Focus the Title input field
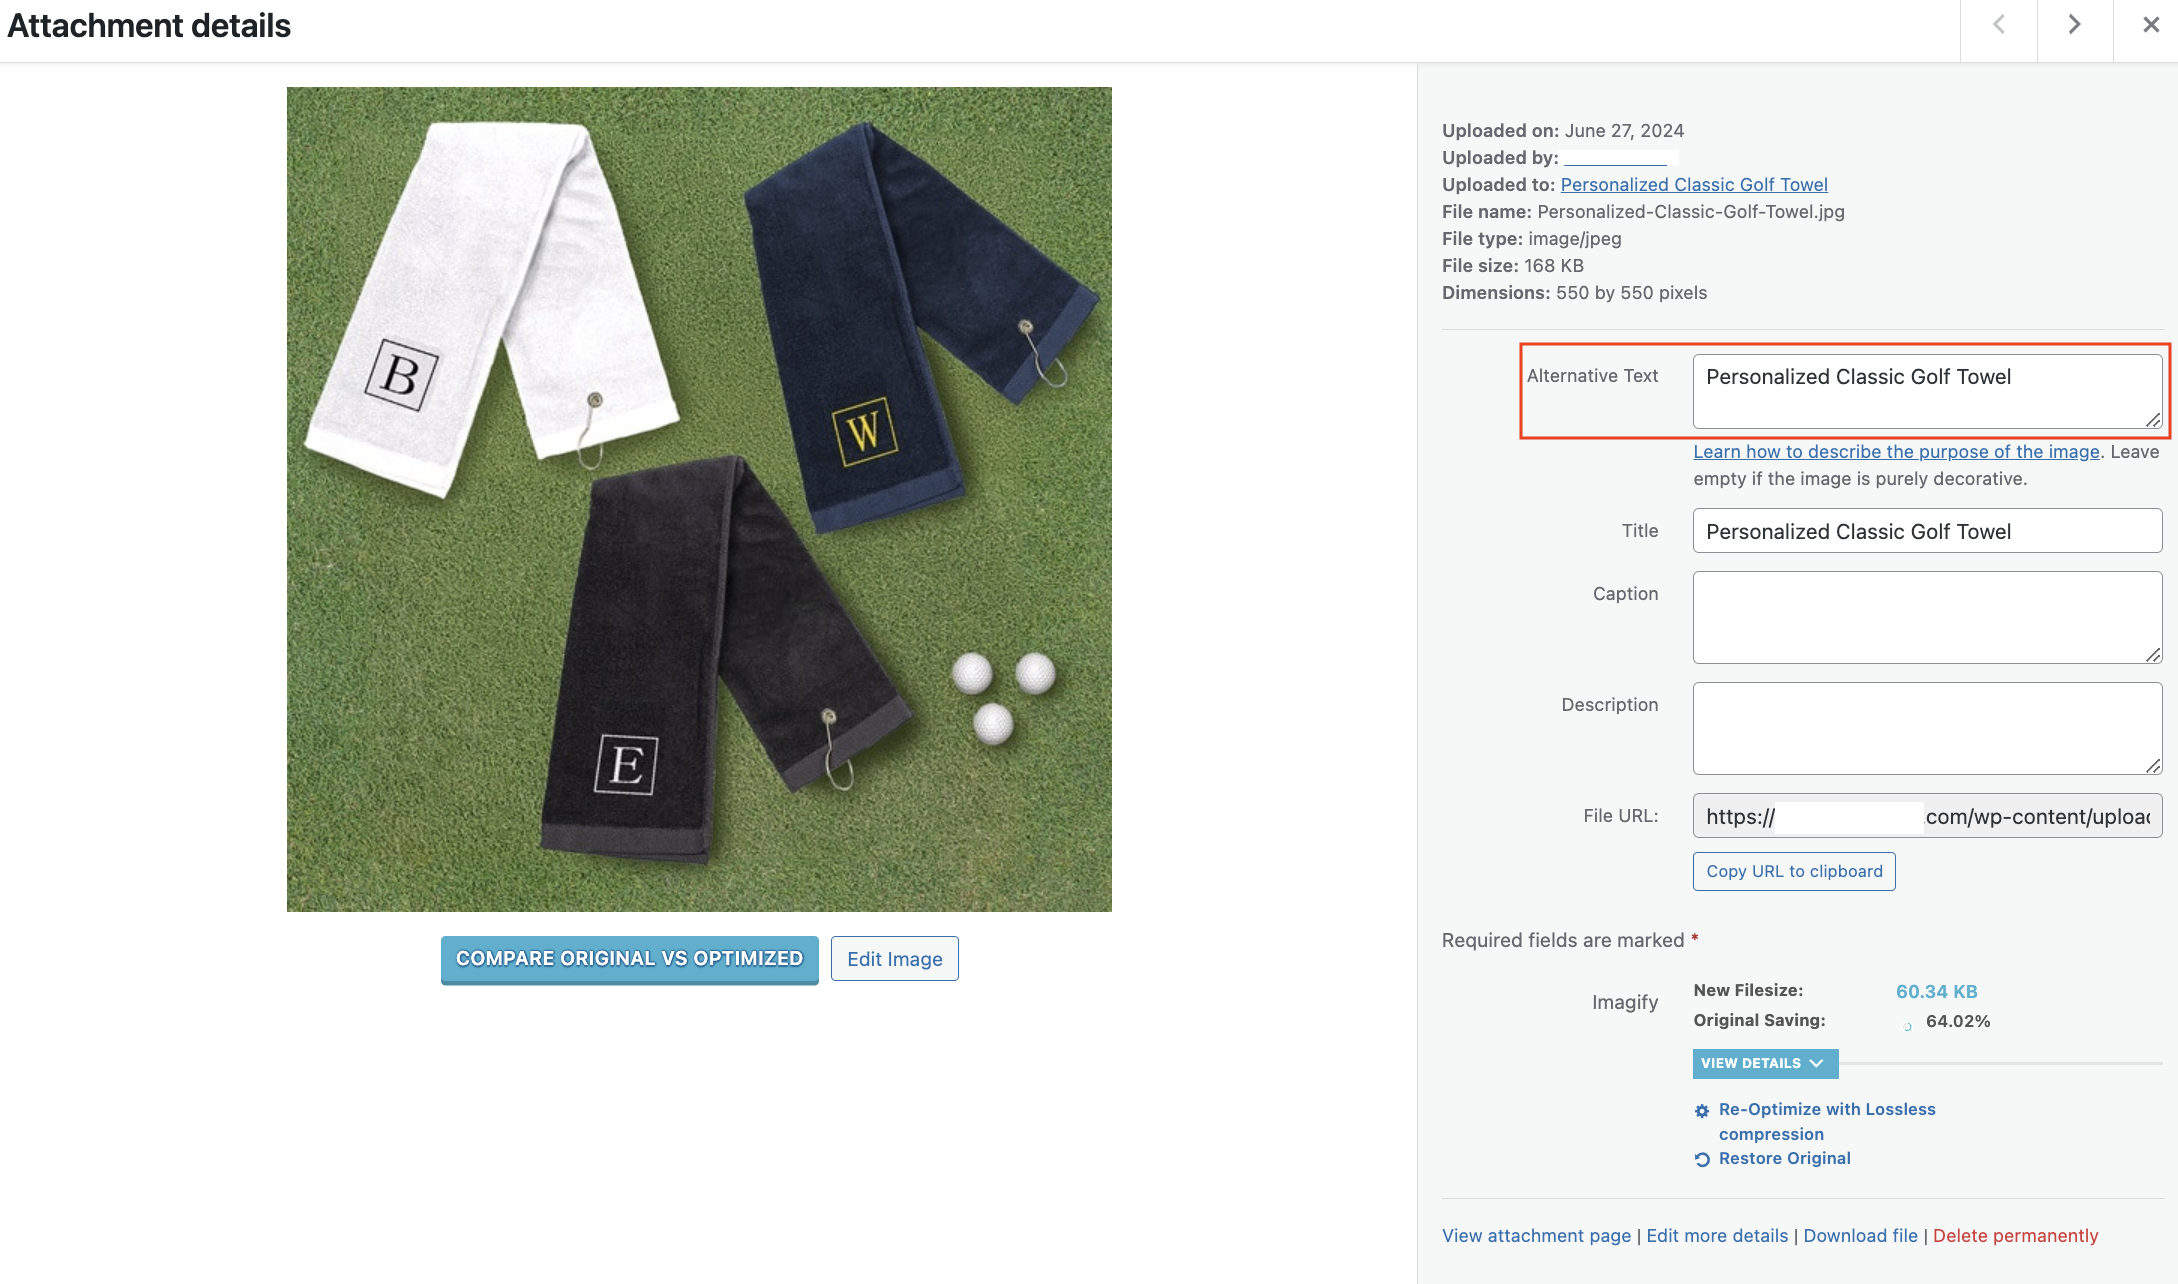This screenshot has height=1284, width=2178. point(1927,531)
